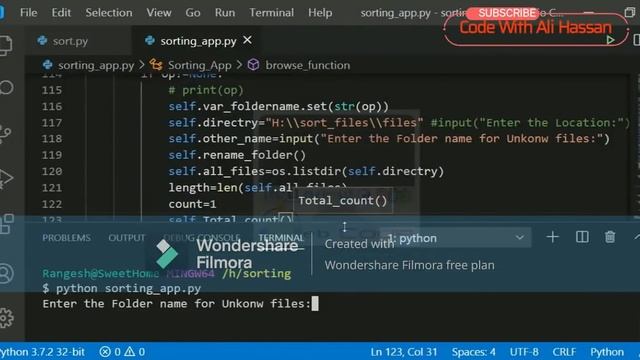Open the Search view in activity bar

[6, 87]
